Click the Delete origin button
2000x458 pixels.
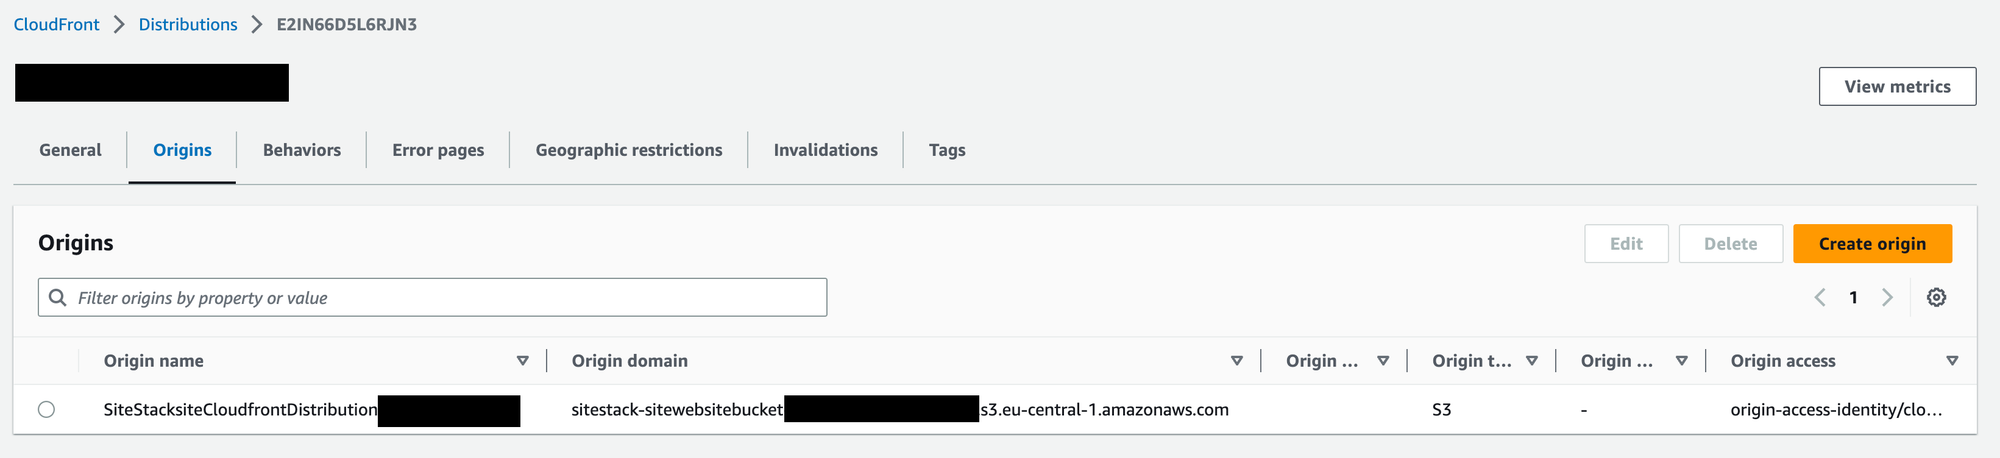click(1730, 244)
